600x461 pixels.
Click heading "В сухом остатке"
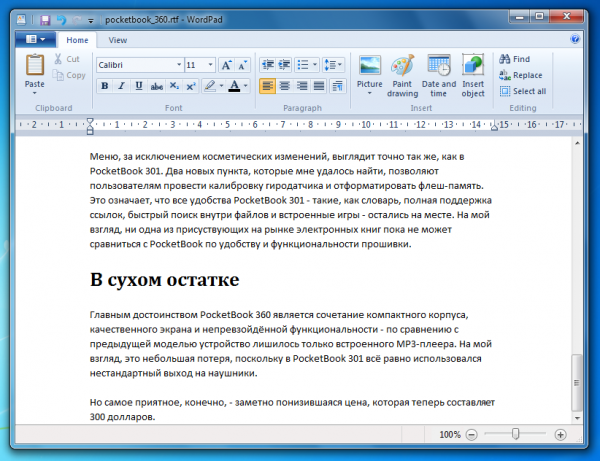165,280
